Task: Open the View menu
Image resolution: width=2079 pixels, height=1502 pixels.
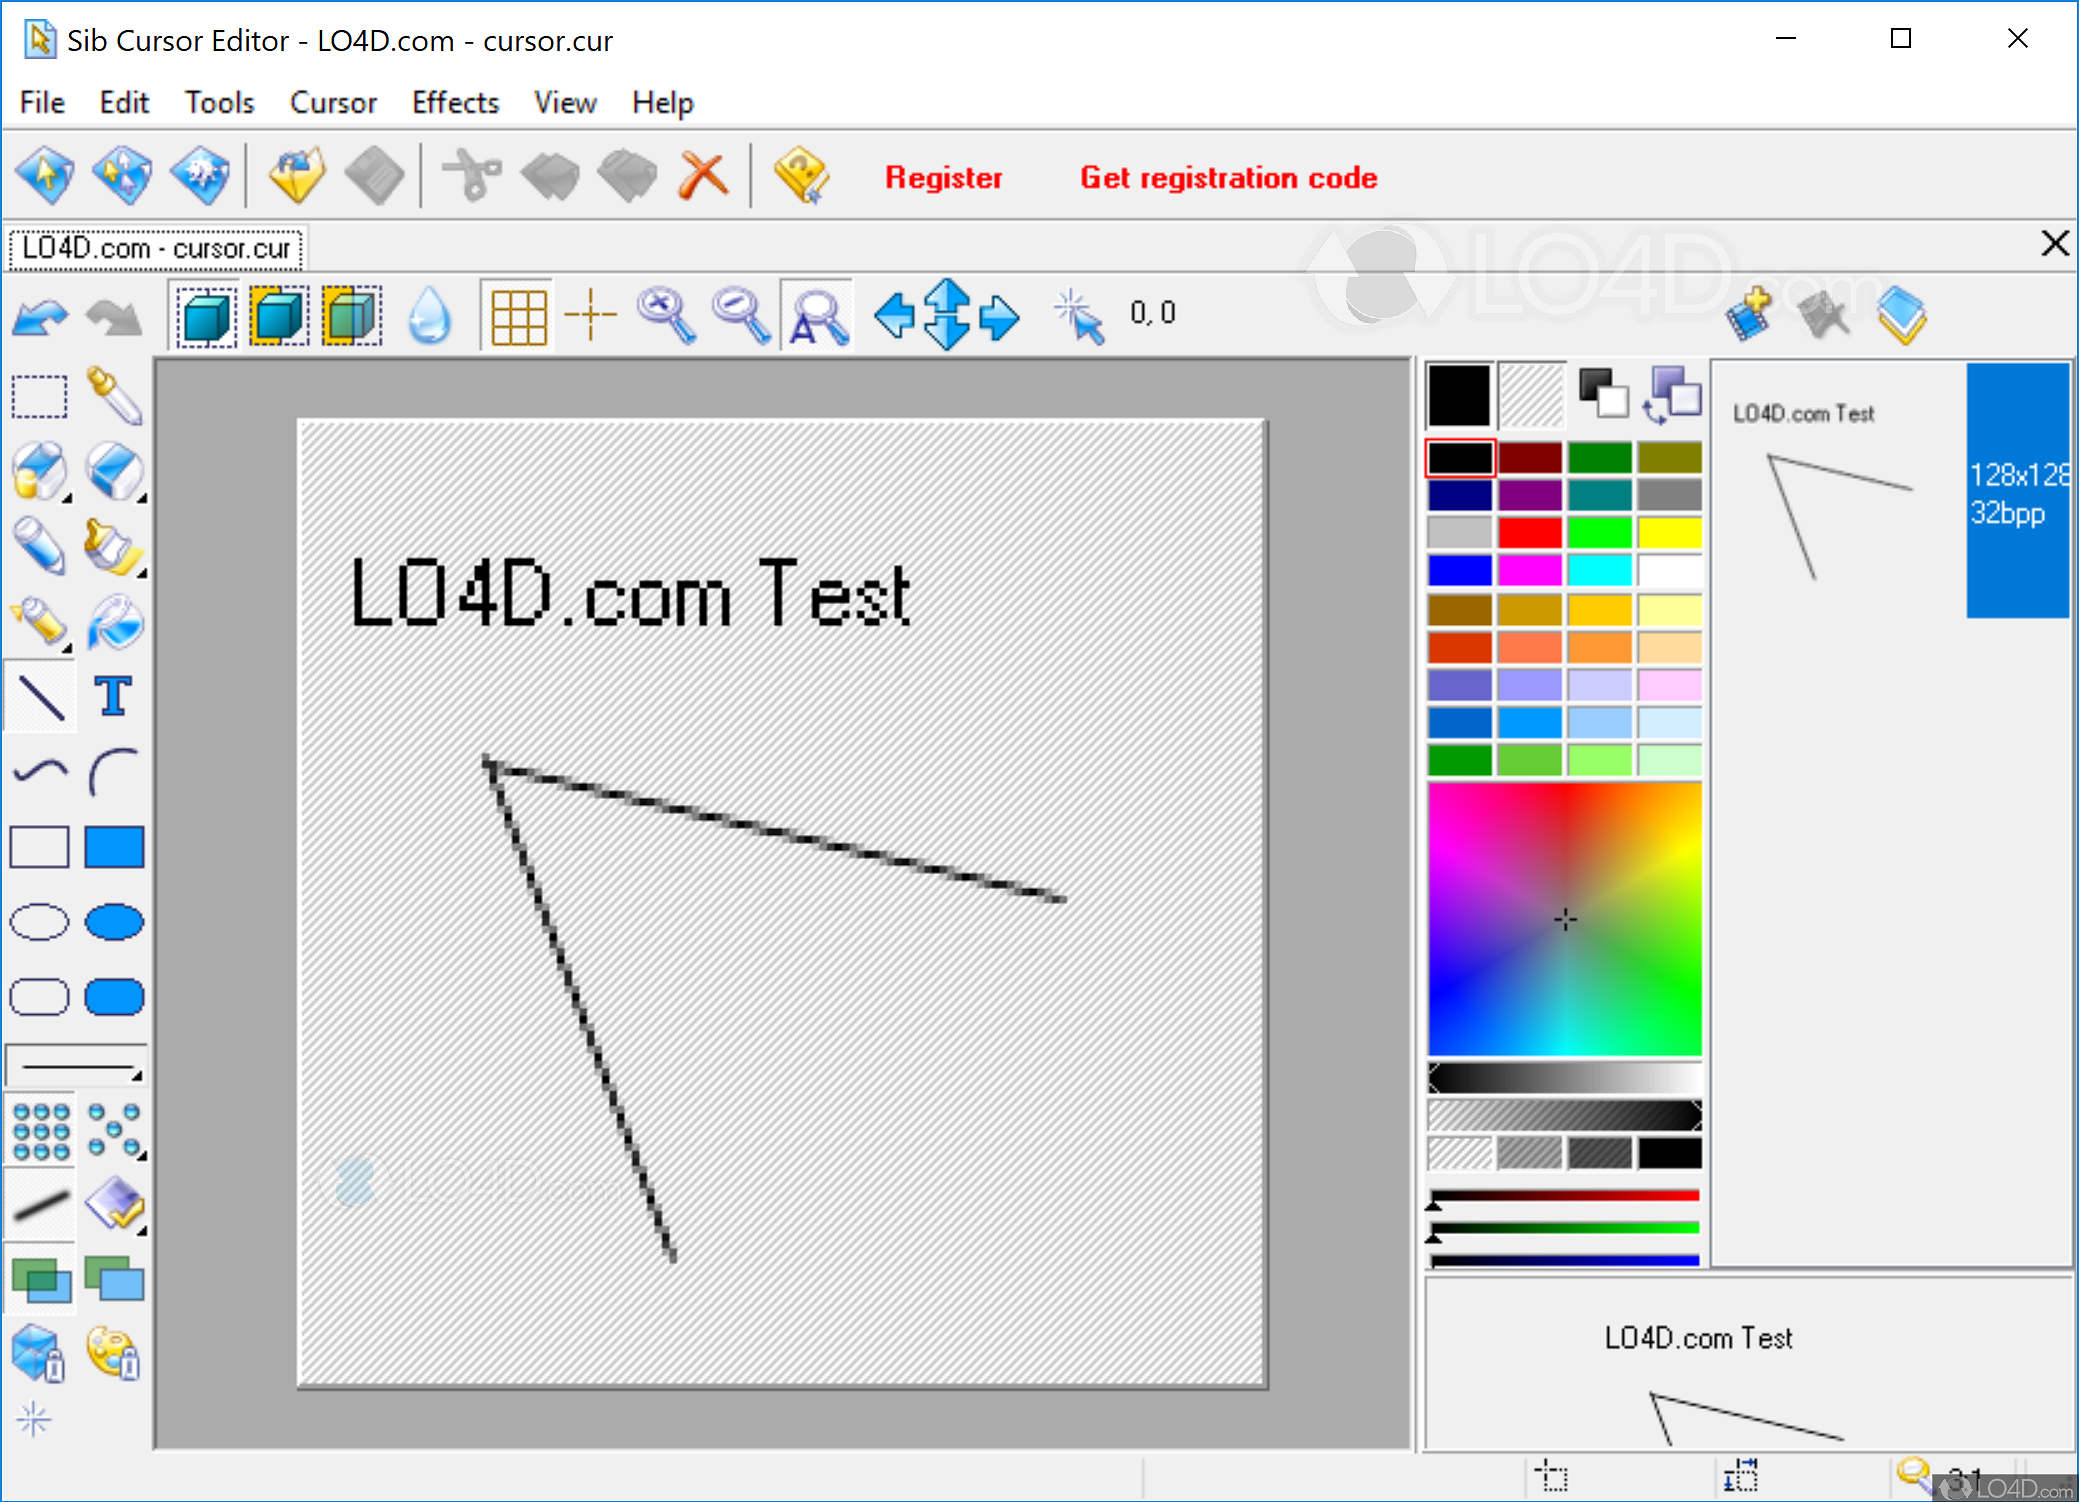Action: [x=565, y=102]
